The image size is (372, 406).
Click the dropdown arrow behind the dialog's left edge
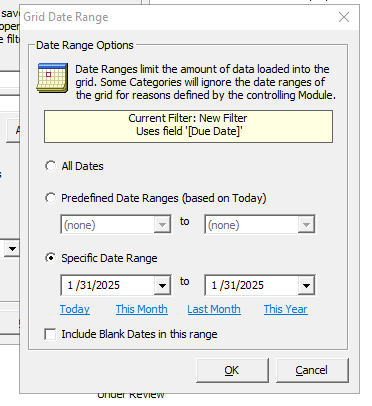pos(12,249)
